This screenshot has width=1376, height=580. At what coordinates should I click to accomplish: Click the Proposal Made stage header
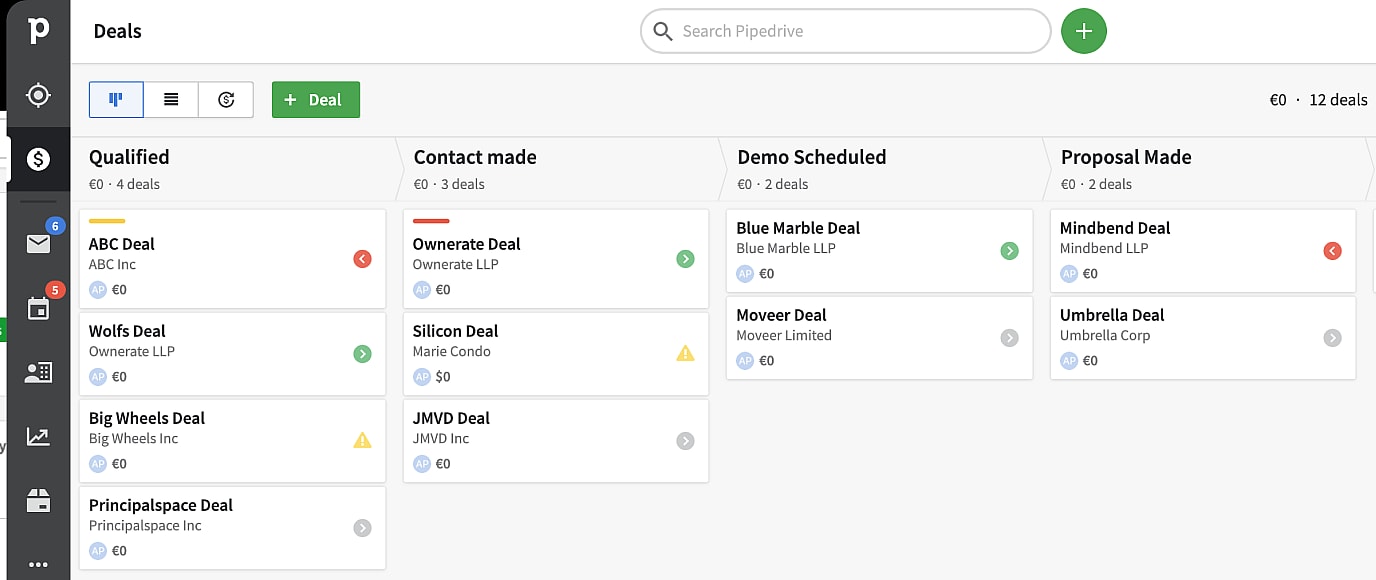(1126, 157)
